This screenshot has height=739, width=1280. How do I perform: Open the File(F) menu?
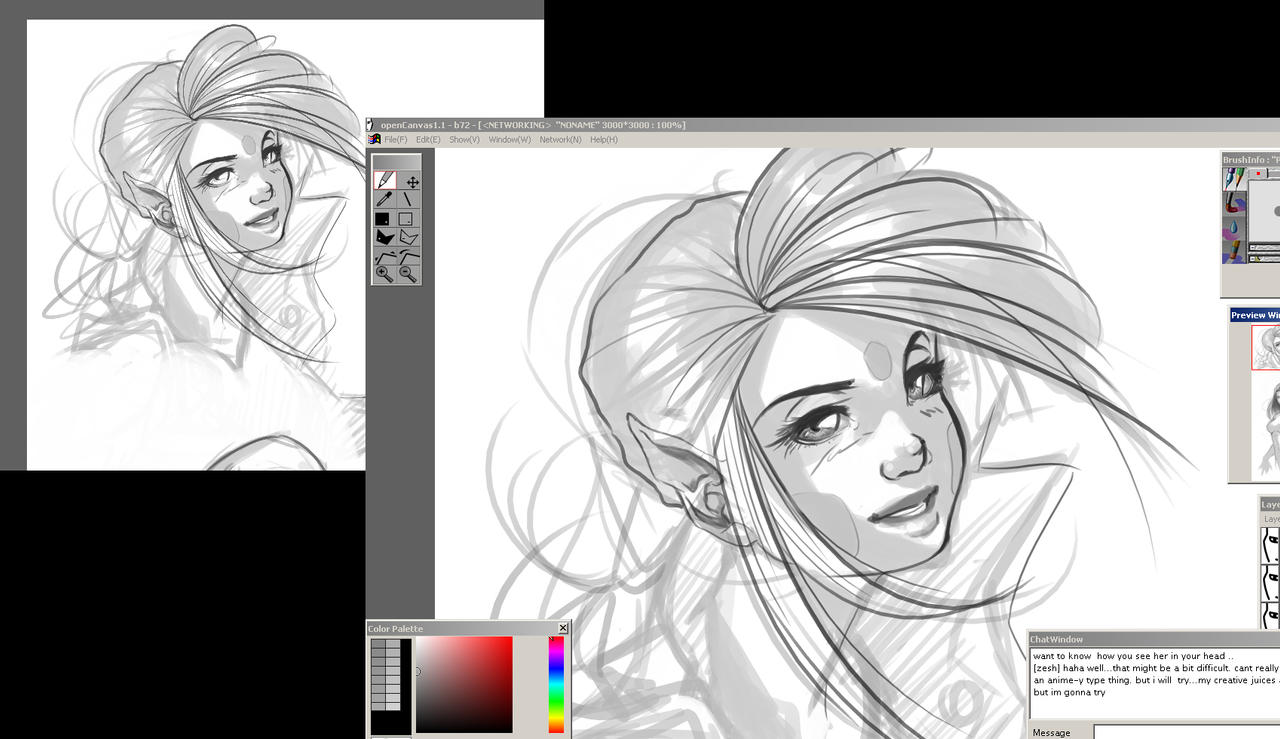tap(396, 139)
